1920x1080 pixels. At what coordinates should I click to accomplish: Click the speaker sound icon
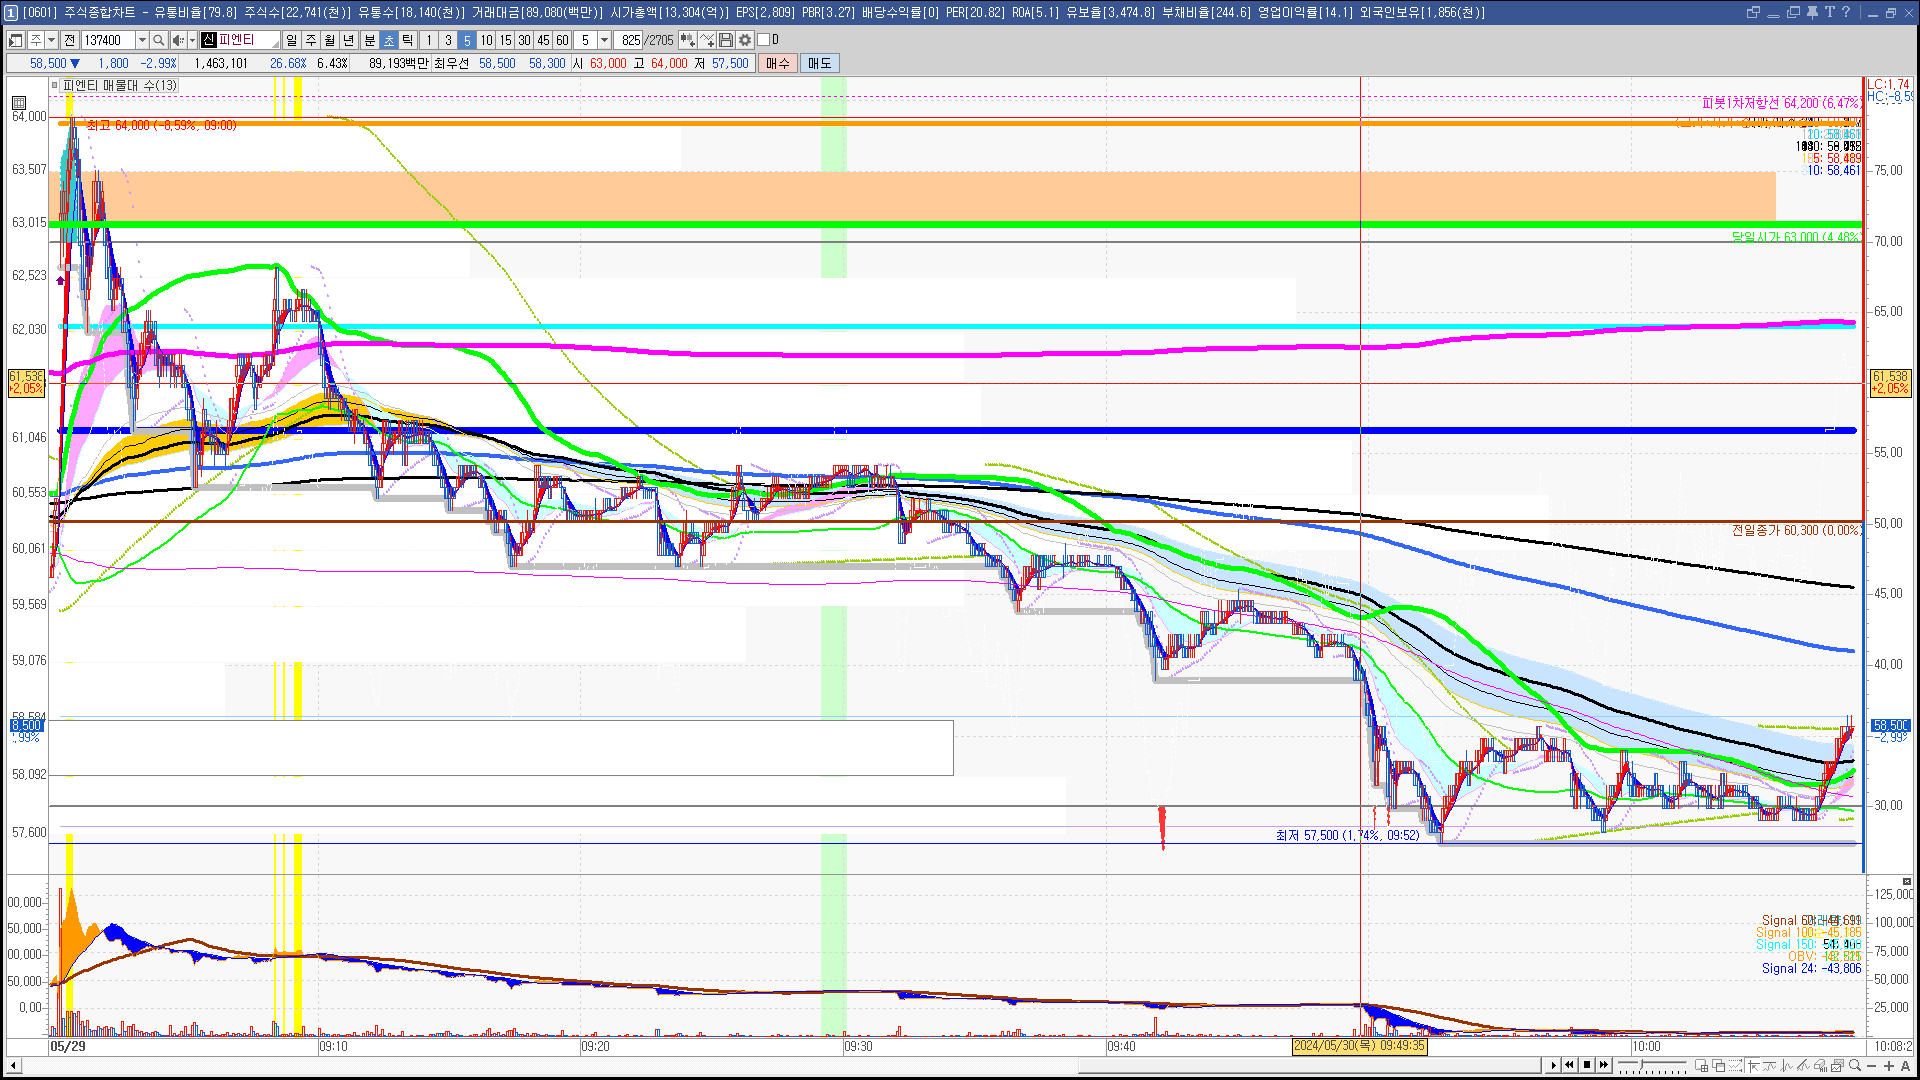[178, 40]
